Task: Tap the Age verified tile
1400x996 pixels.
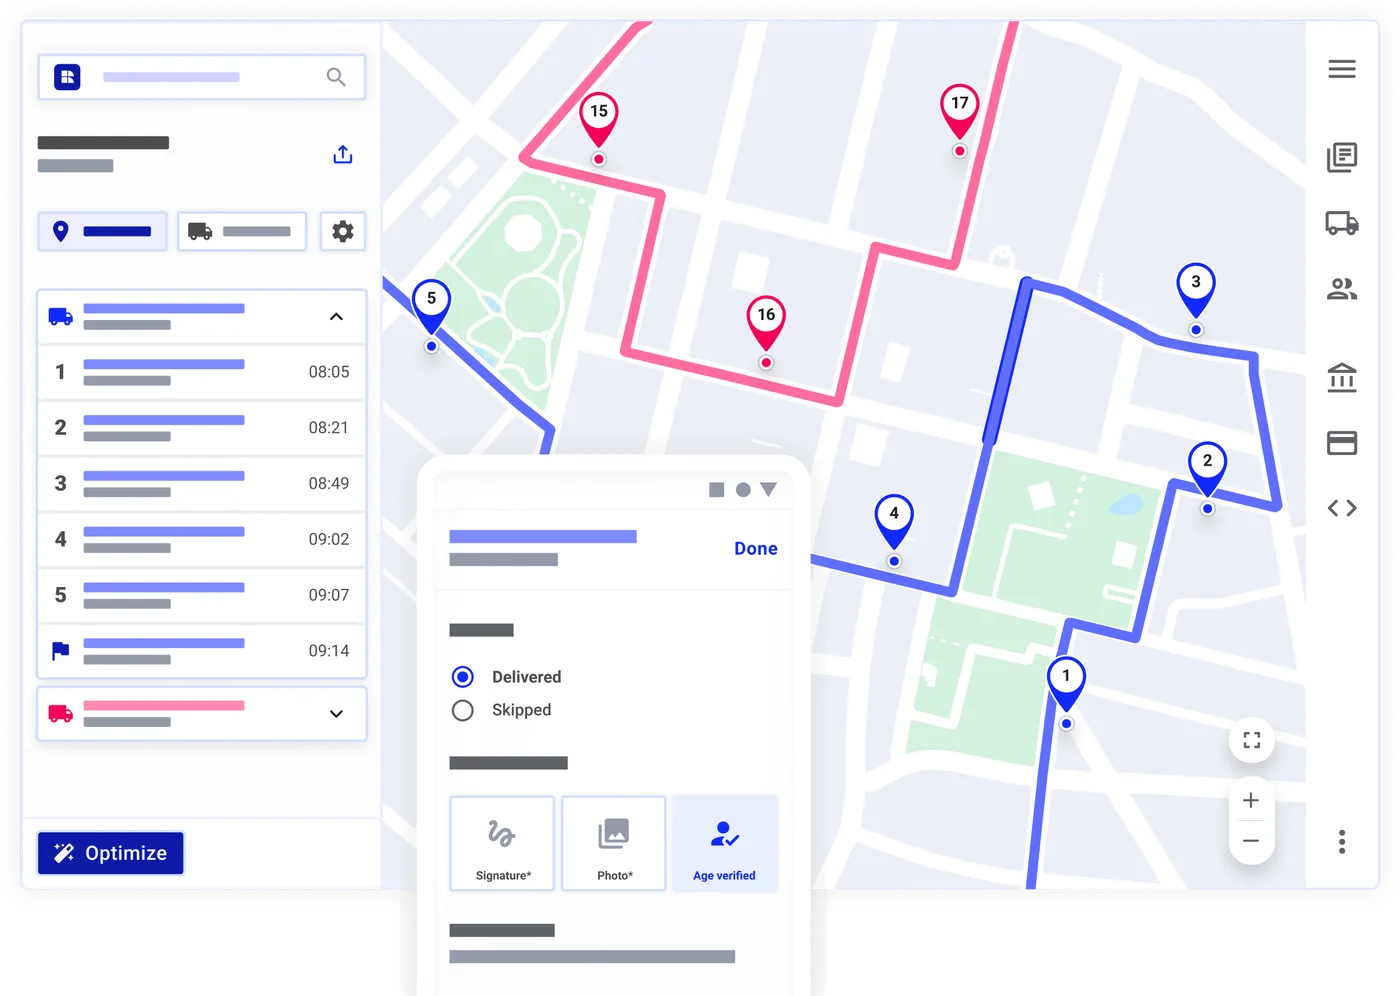Action: coord(725,843)
